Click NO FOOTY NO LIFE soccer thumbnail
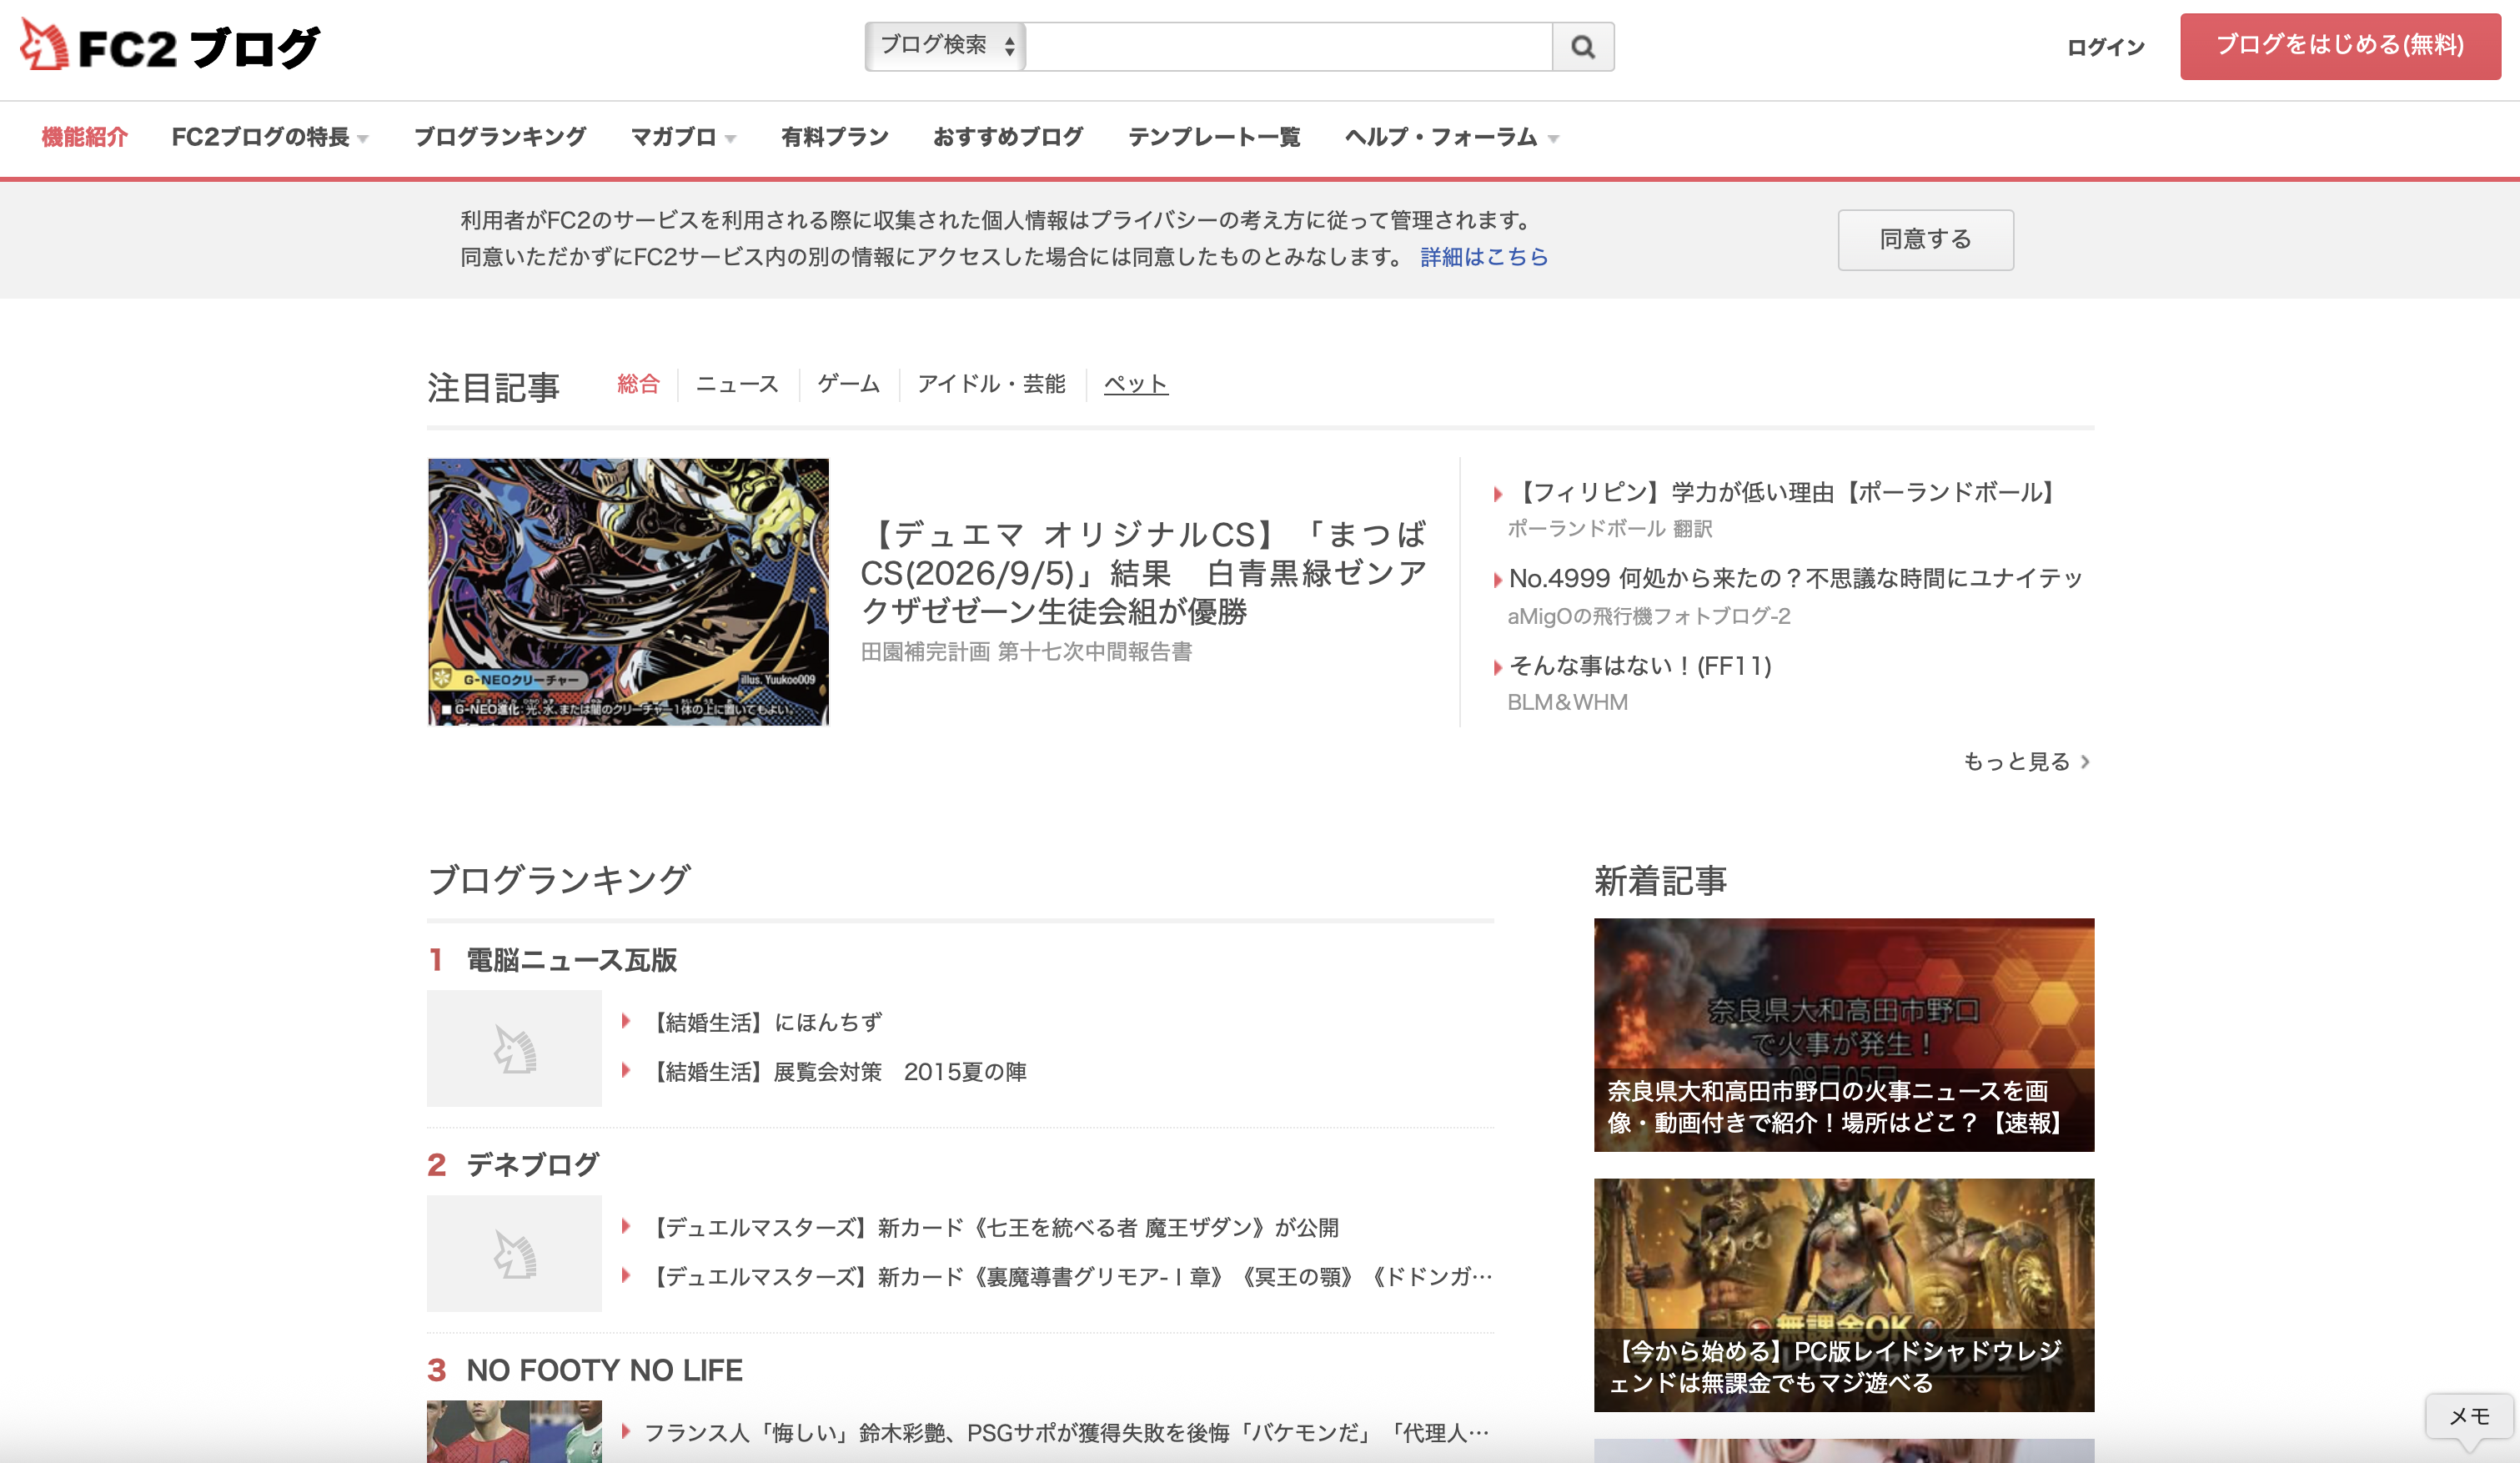The image size is (2520, 1463). pyautogui.click(x=514, y=1432)
